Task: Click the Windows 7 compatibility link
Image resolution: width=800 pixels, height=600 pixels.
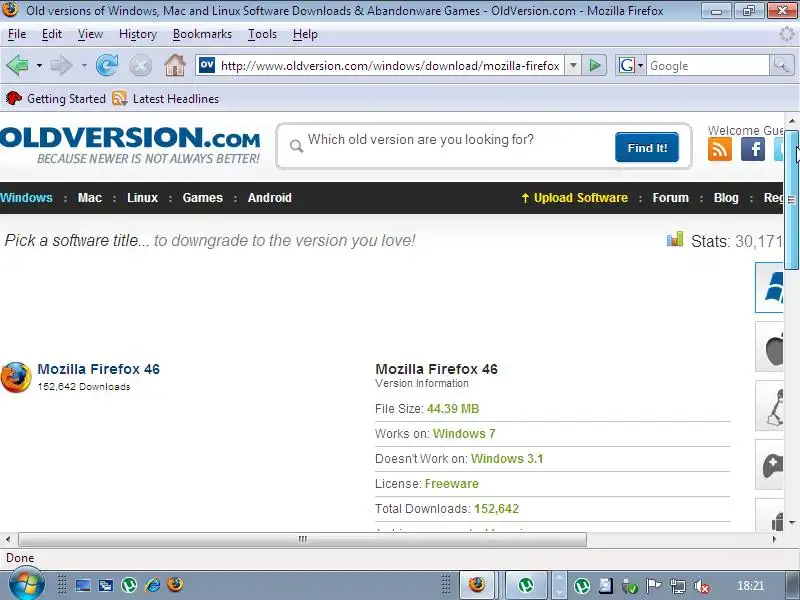Action: click(464, 434)
